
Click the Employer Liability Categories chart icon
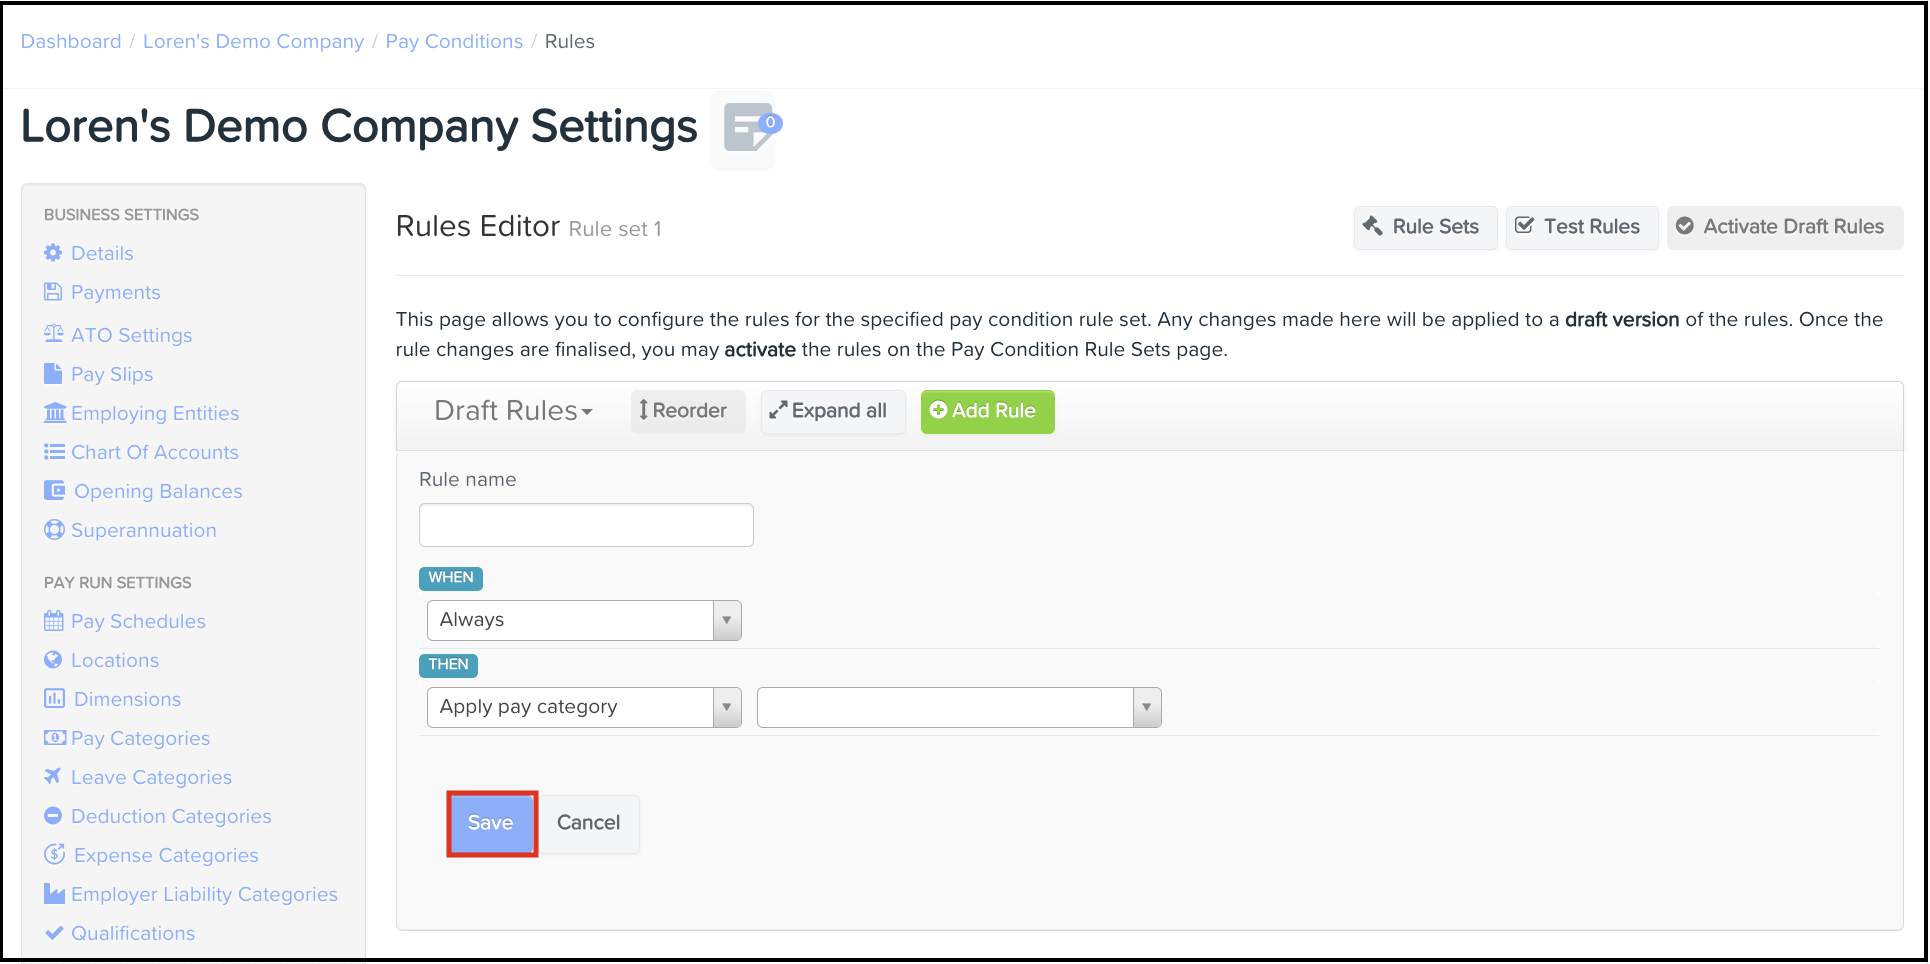click(x=54, y=894)
